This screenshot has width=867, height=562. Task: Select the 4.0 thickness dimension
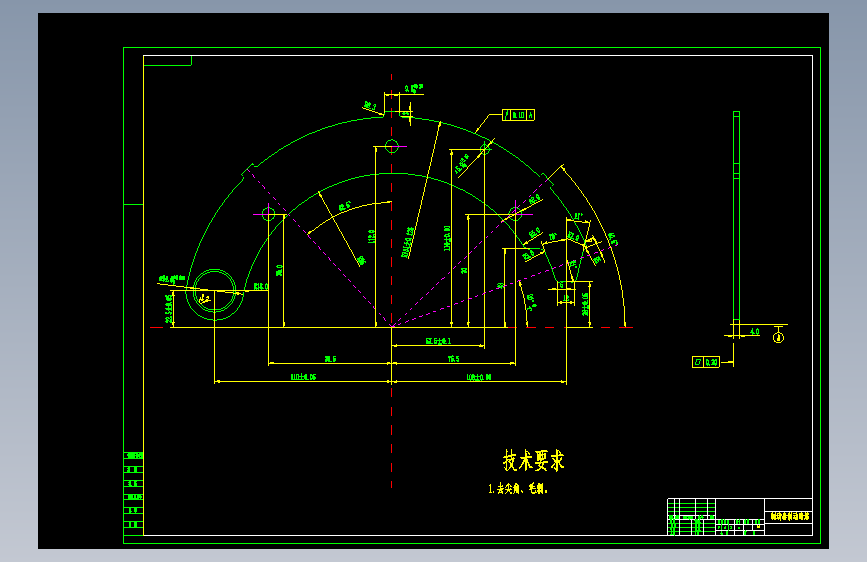coord(754,332)
